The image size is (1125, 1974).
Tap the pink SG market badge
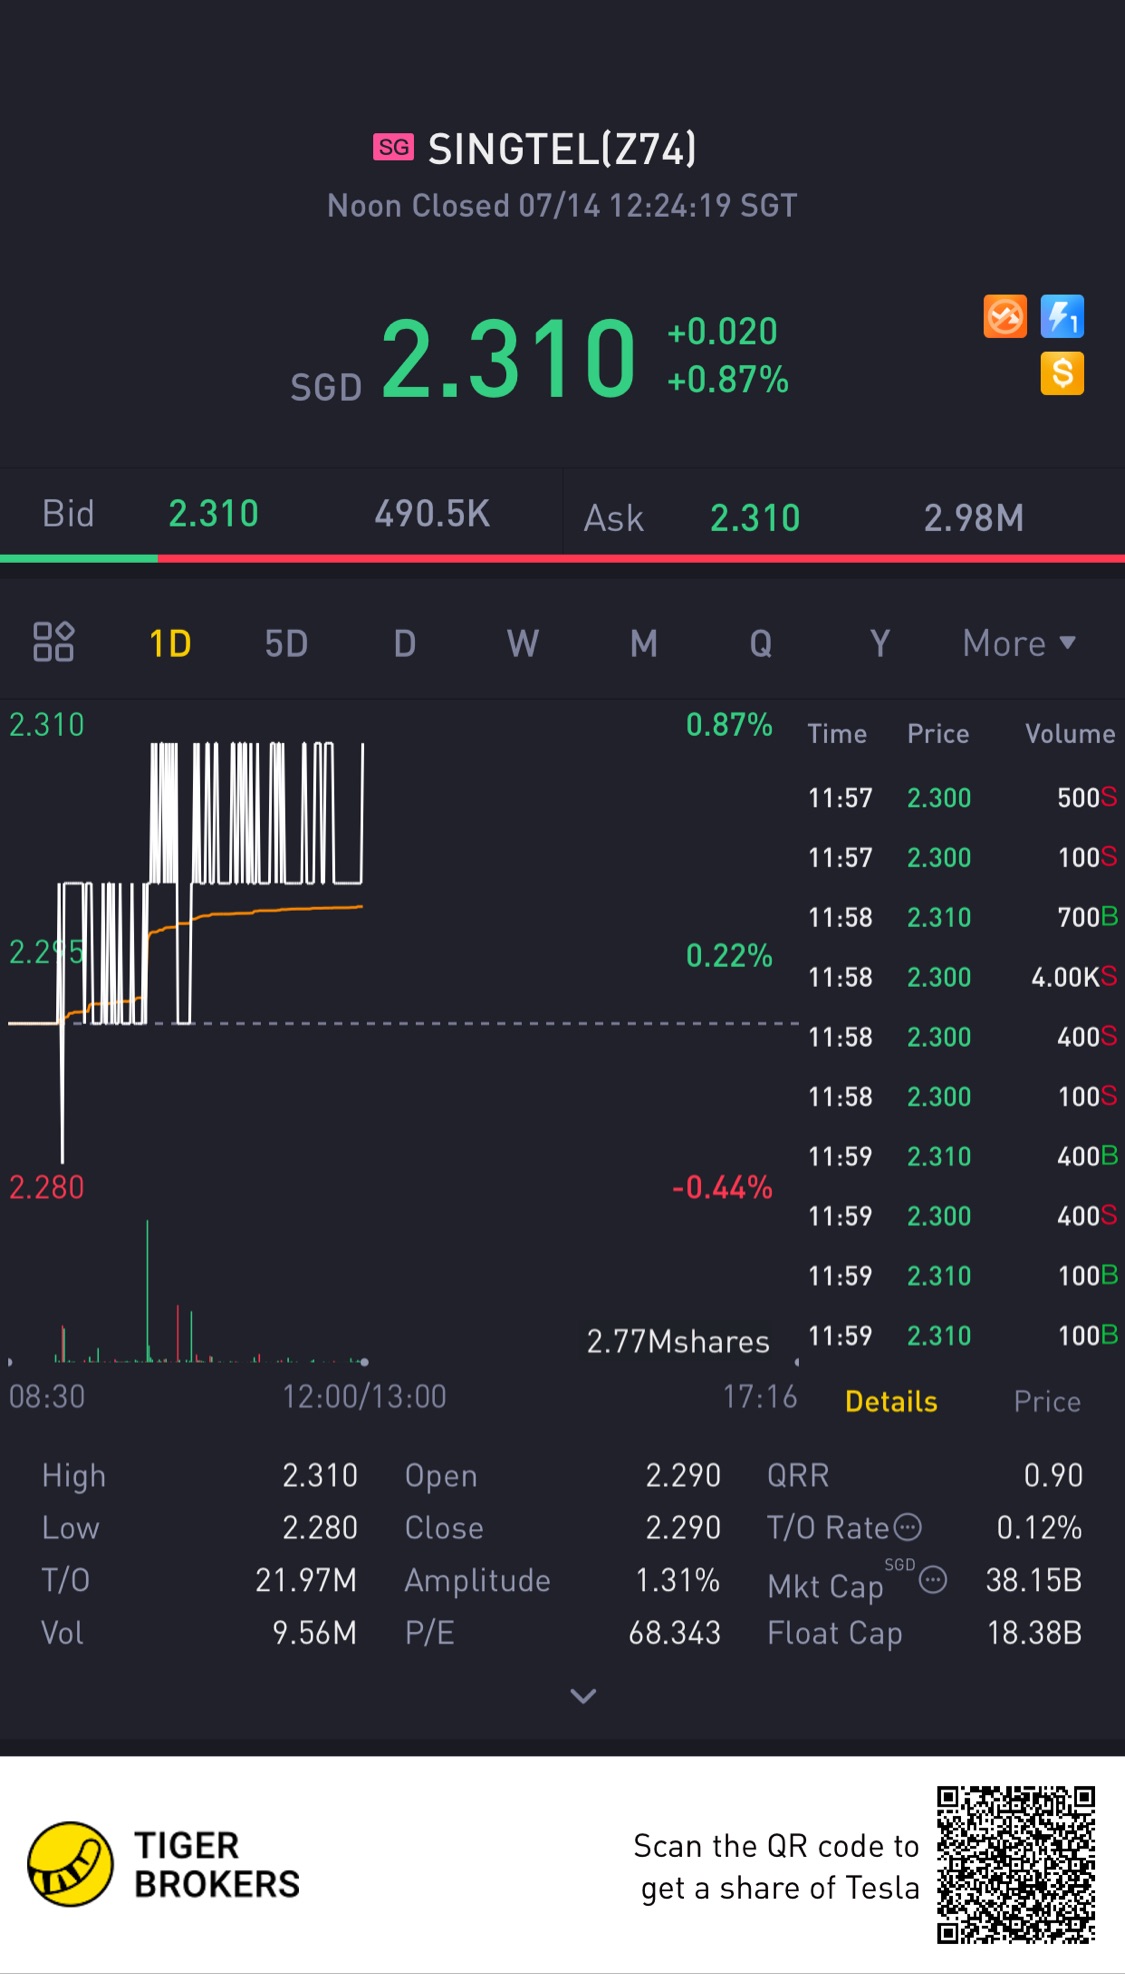point(394,147)
